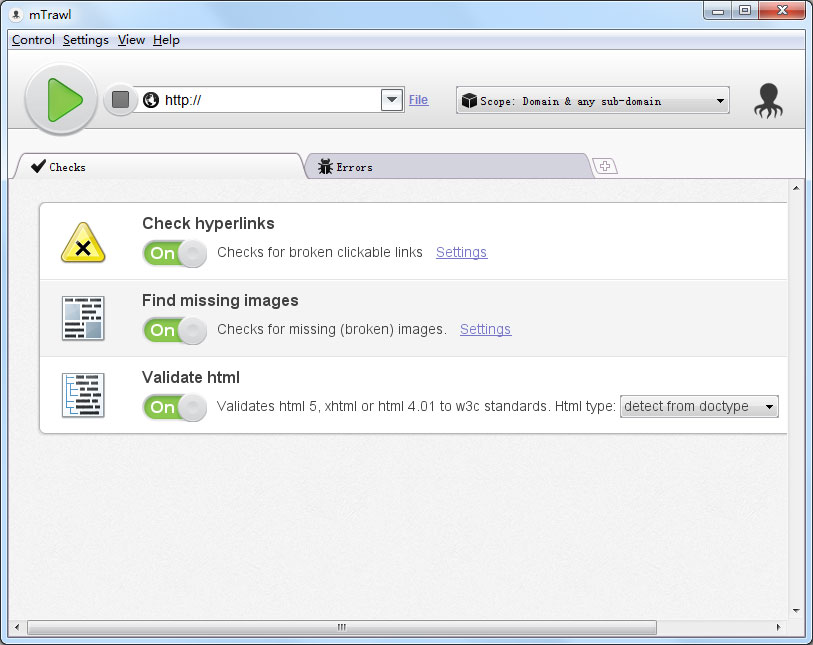The image size is (813, 645).
Task: Expand the URL history dropdown arrow
Action: coord(391,100)
